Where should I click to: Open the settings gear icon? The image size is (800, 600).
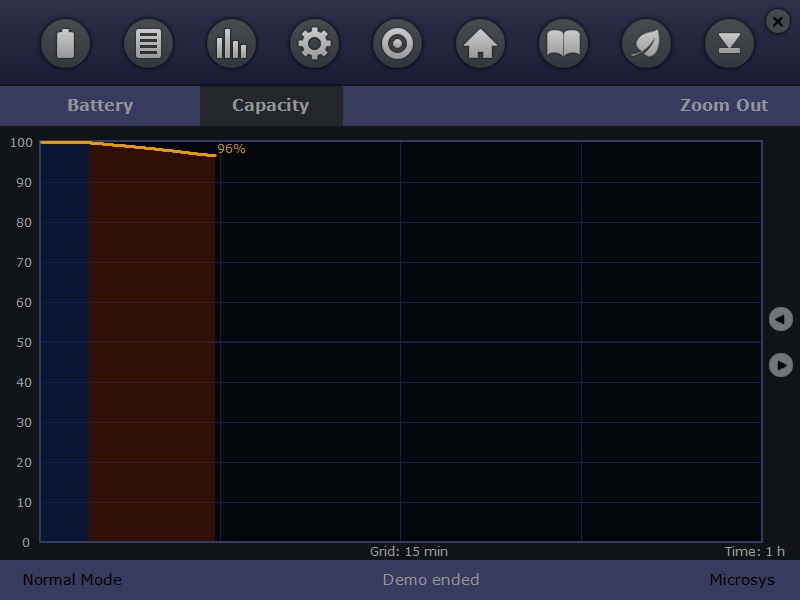tap(314, 43)
